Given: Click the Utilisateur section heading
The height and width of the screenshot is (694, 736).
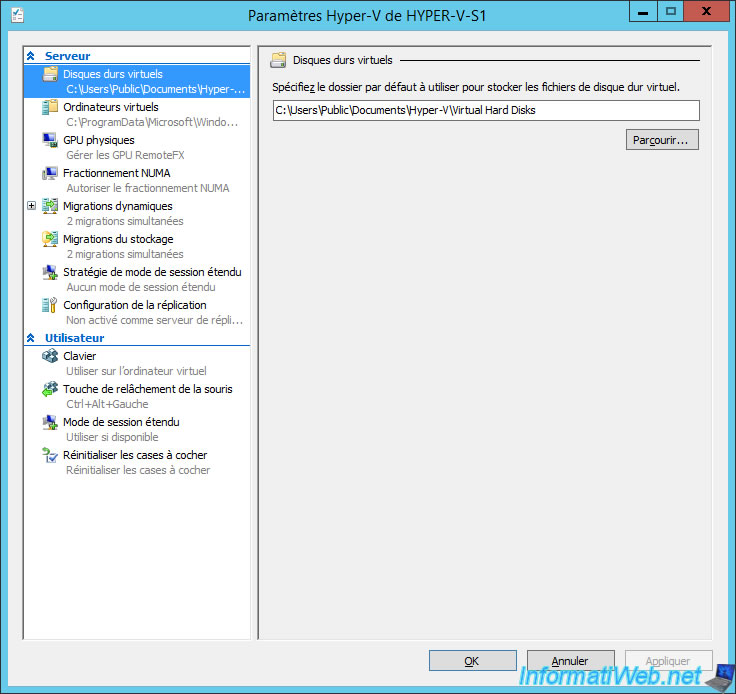Looking at the screenshot, I should 74,338.
